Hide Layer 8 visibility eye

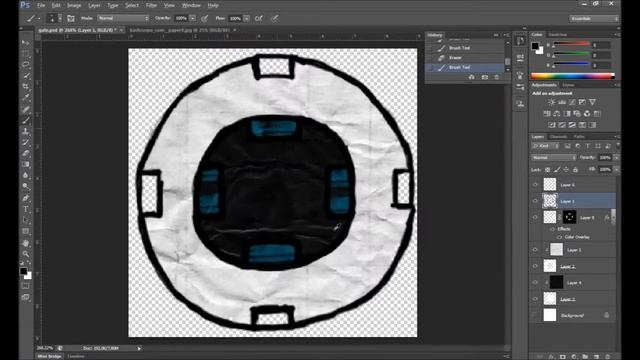(x=535, y=217)
